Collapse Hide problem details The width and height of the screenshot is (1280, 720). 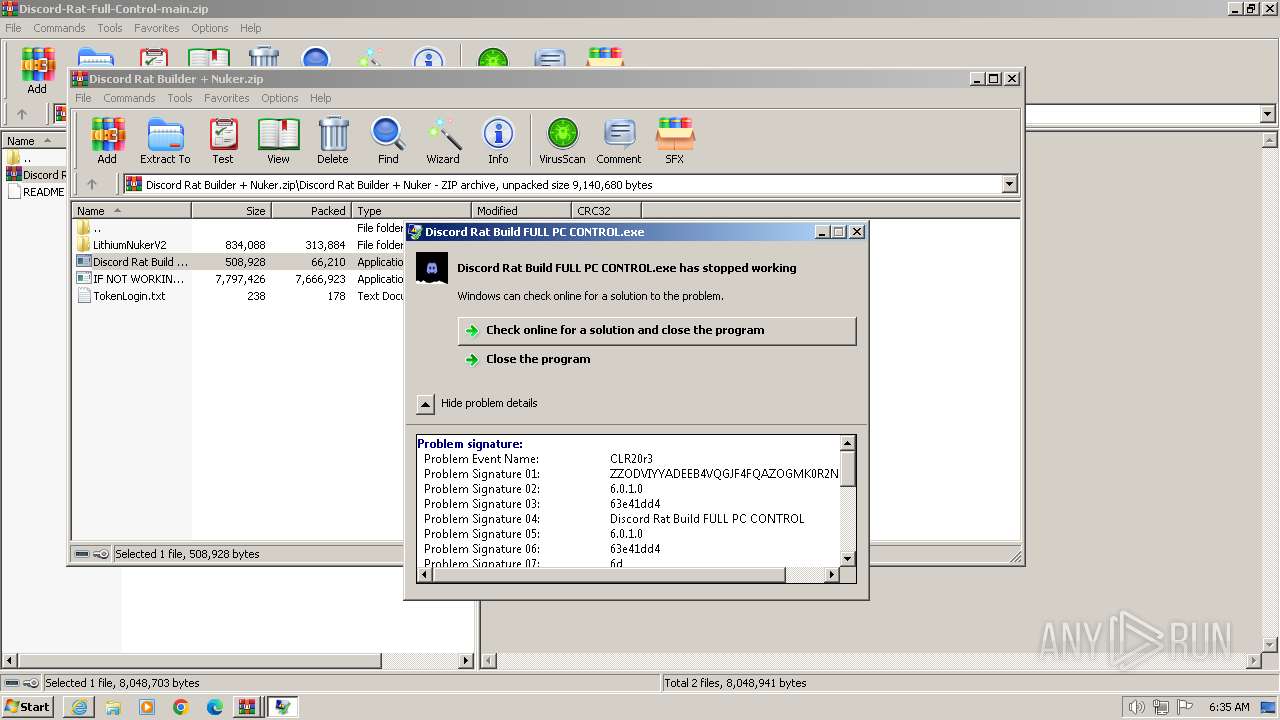tap(425, 403)
